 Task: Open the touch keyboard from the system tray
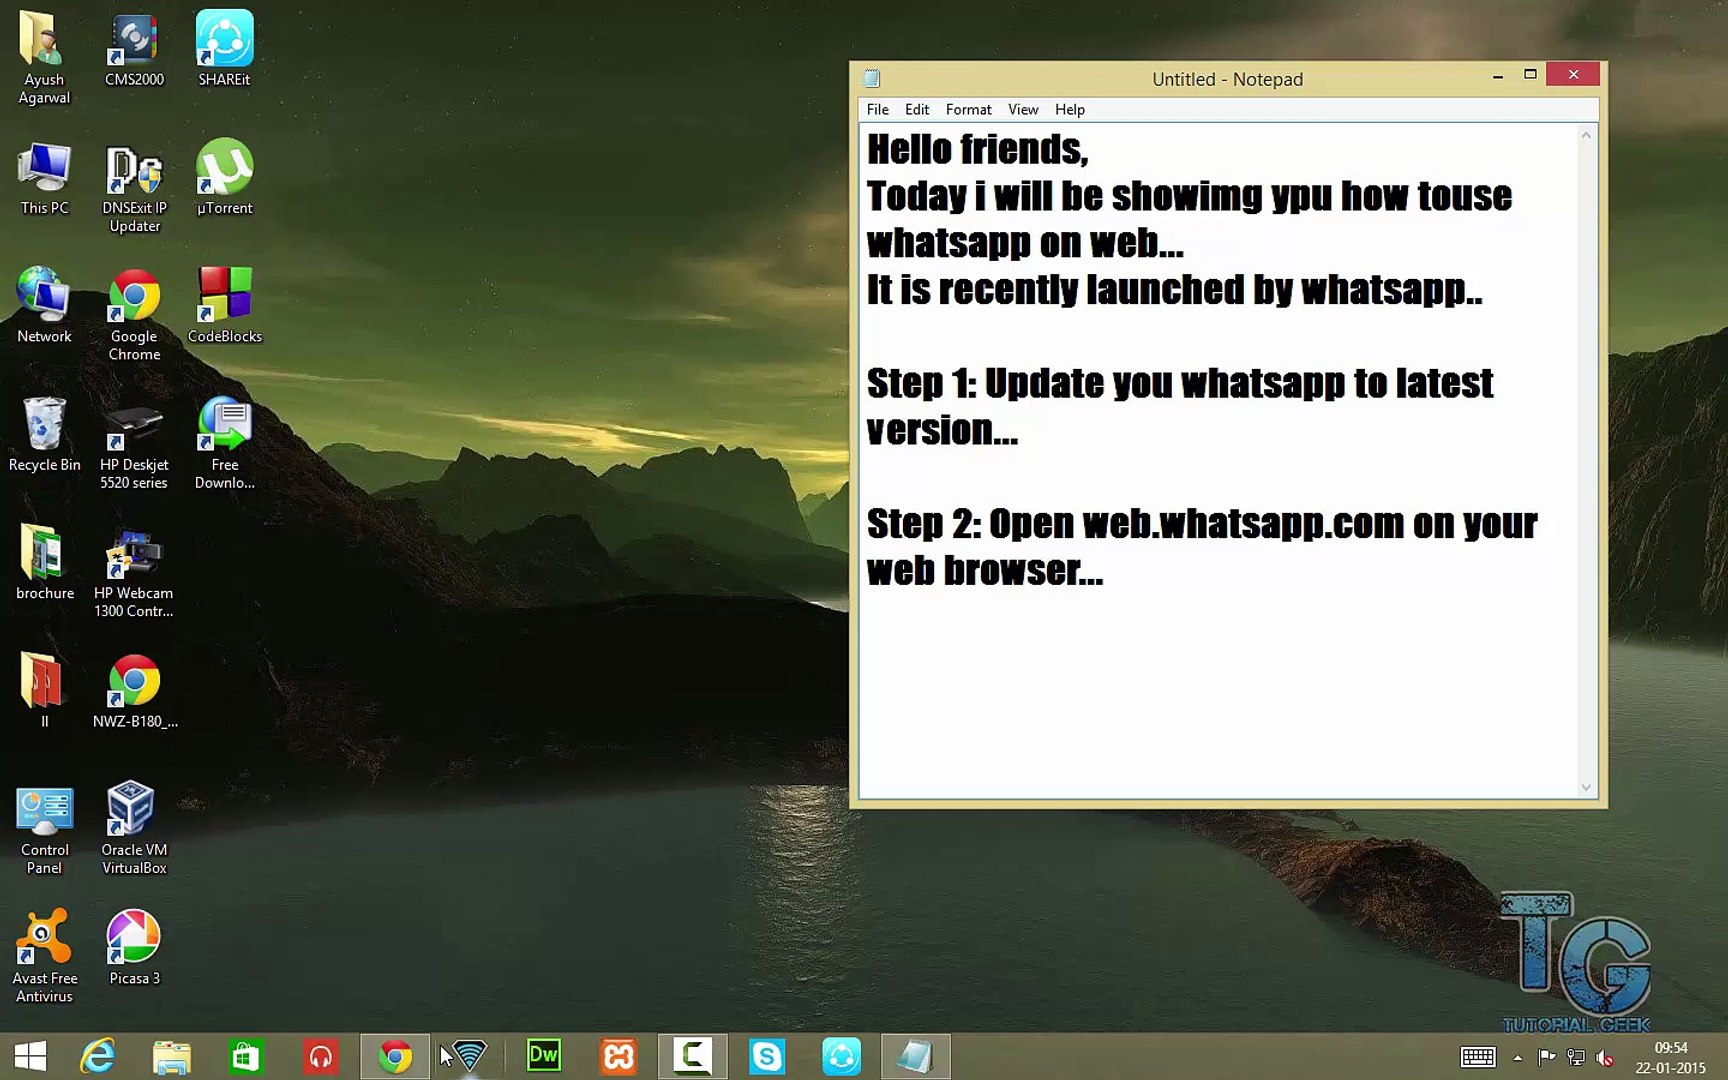click(x=1479, y=1057)
